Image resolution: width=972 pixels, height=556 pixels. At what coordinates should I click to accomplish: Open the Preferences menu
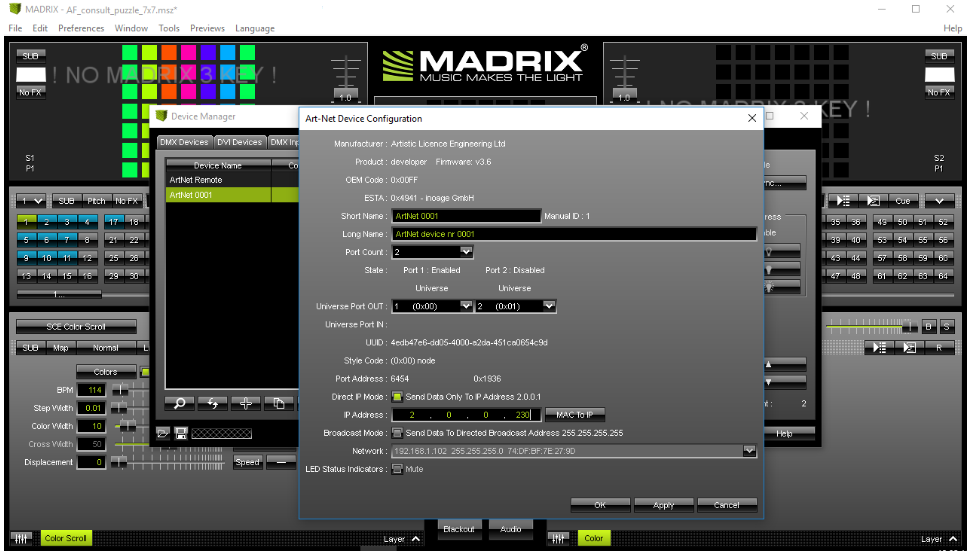[x=81, y=28]
